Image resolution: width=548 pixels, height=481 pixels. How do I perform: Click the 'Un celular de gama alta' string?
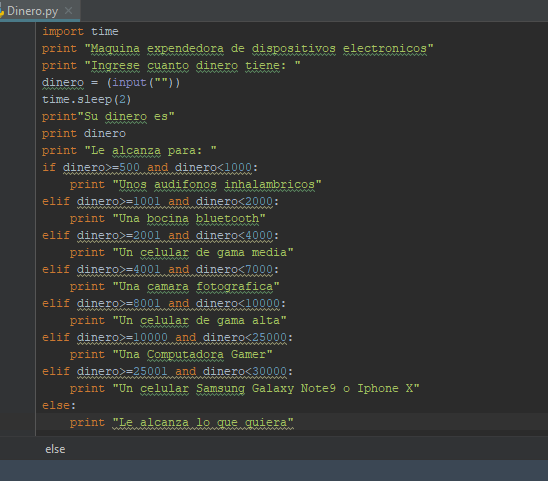[x=199, y=321]
